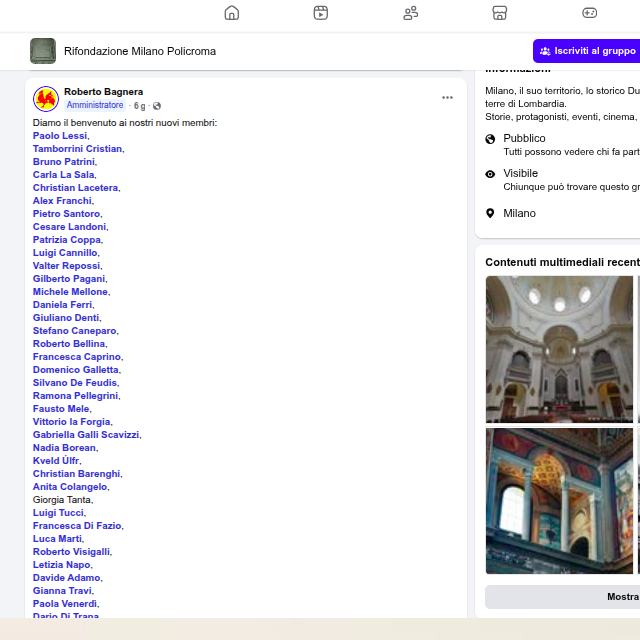
Task: Open Paola Venerdì's profile
Action: [65, 604]
